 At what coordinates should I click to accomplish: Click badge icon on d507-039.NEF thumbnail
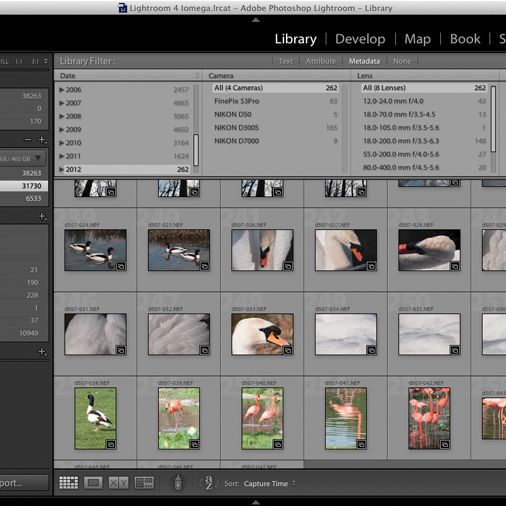tap(194, 445)
